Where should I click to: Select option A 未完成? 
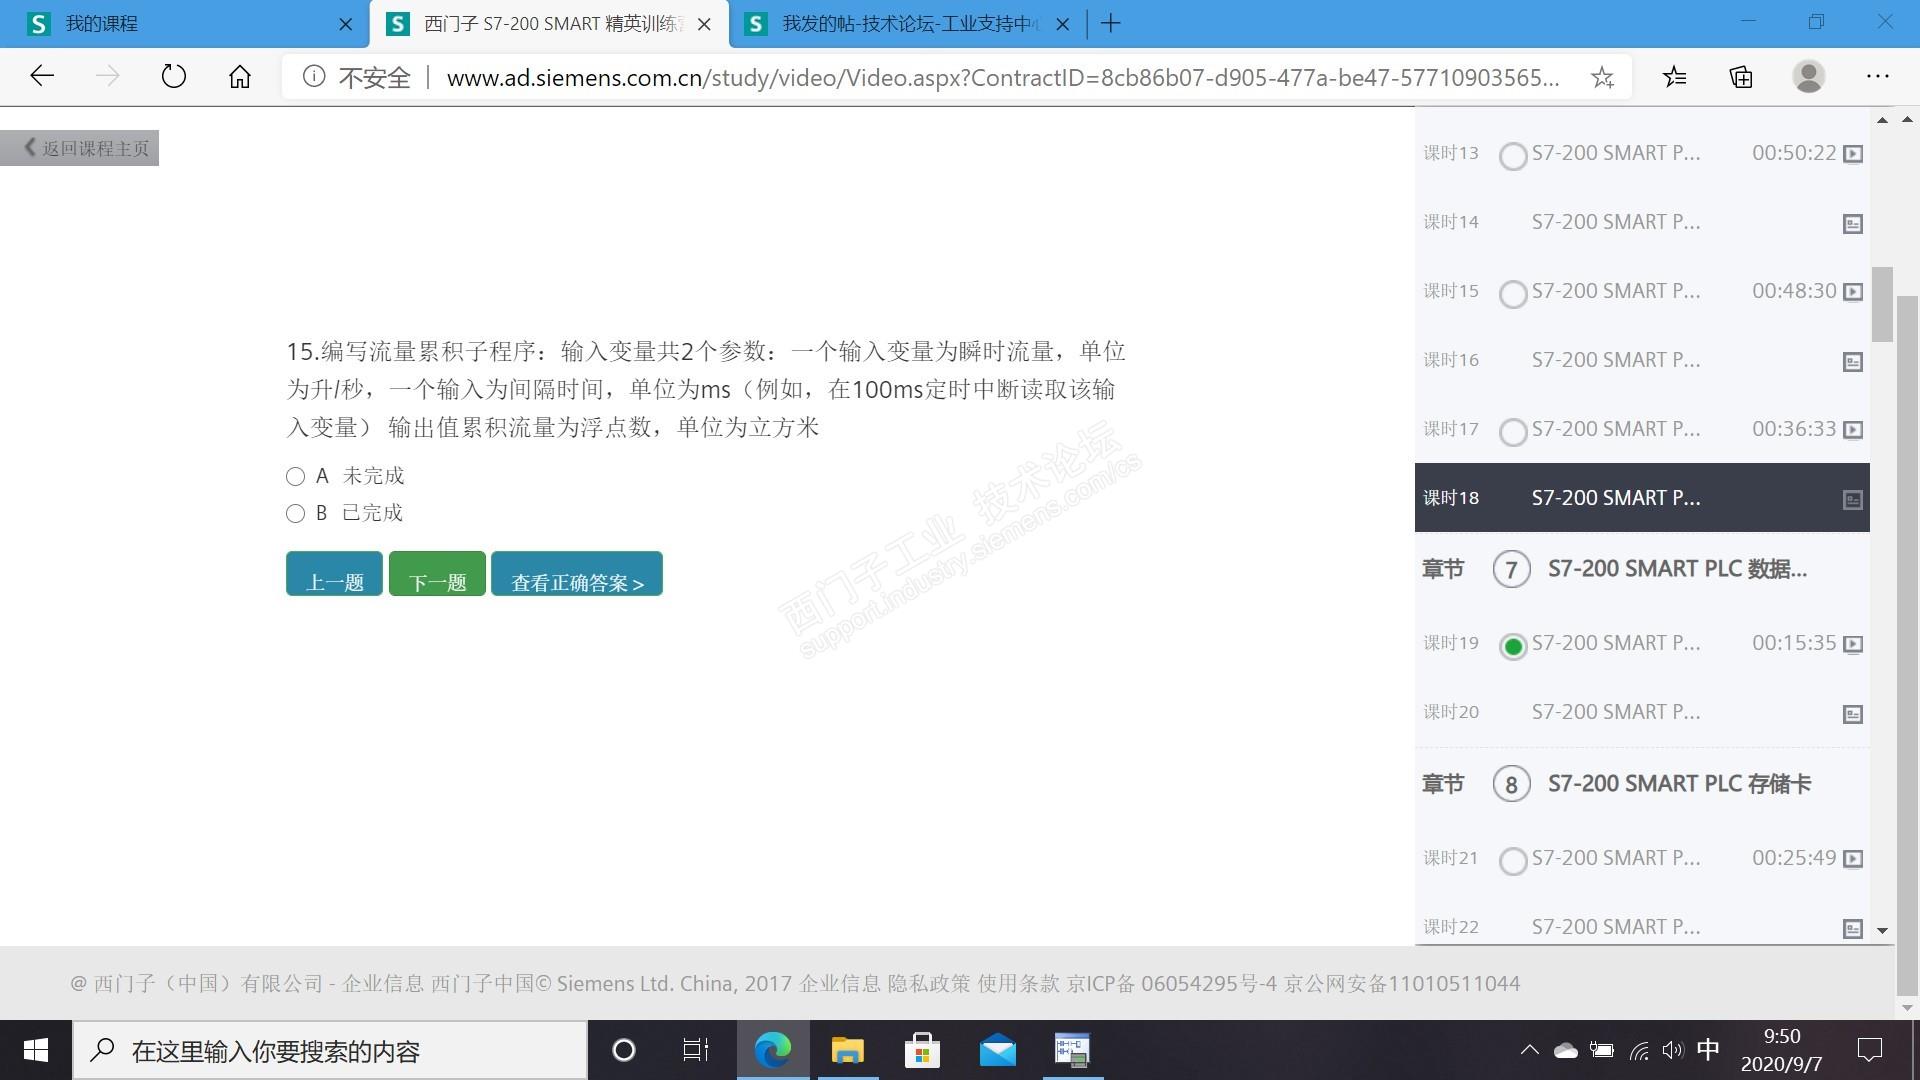click(x=295, y=477)
